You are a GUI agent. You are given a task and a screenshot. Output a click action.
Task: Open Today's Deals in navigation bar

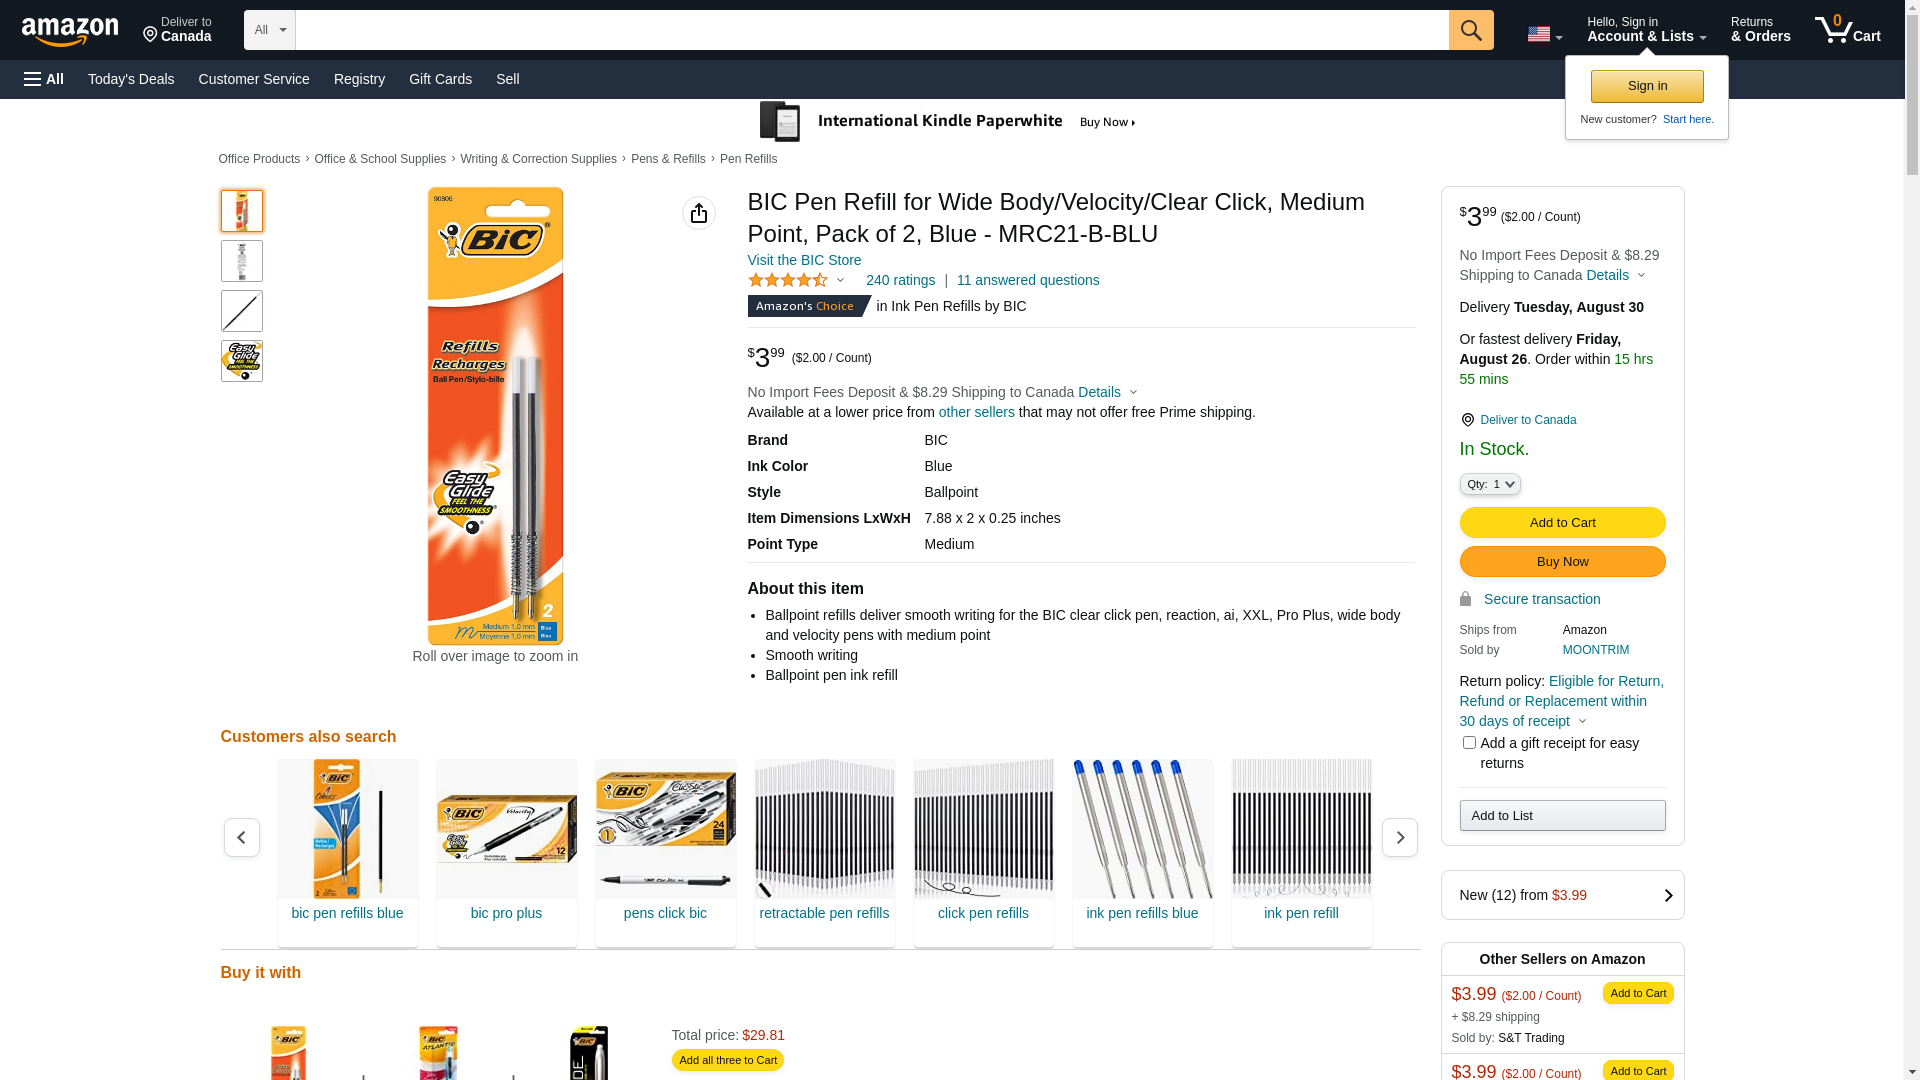coord(131,79)
